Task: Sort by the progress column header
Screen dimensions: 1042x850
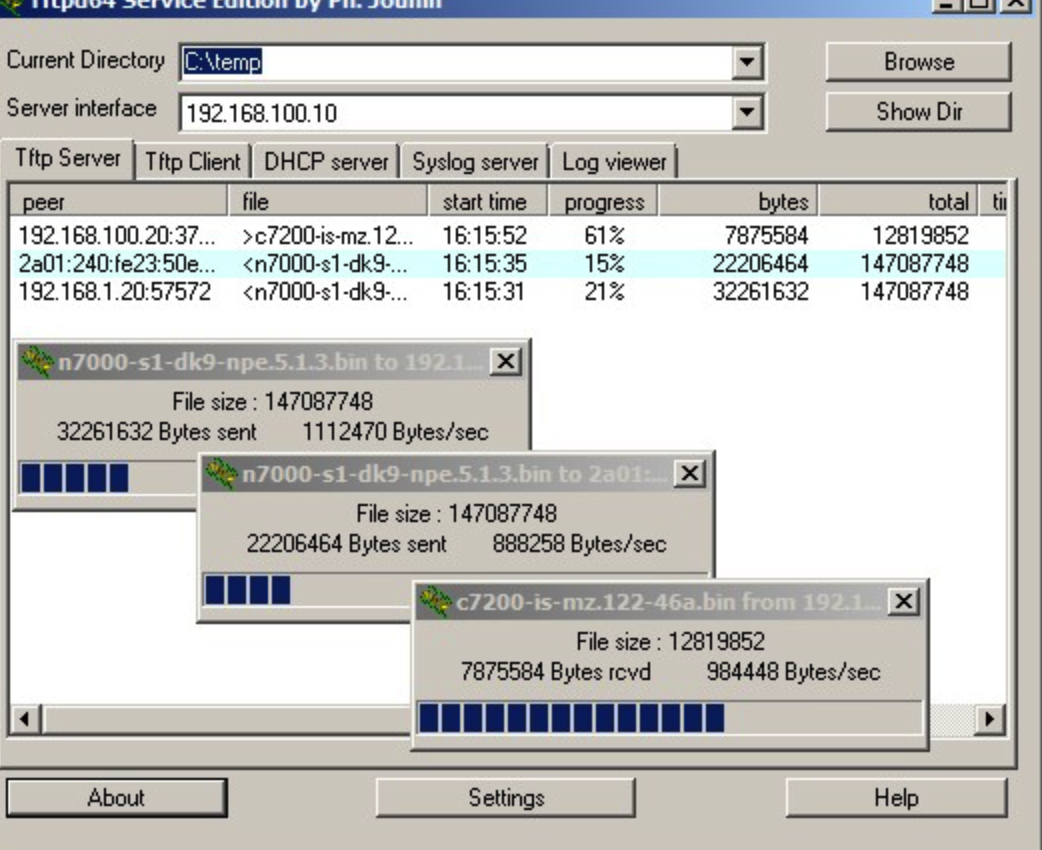Action: click(x=603, y=201)
